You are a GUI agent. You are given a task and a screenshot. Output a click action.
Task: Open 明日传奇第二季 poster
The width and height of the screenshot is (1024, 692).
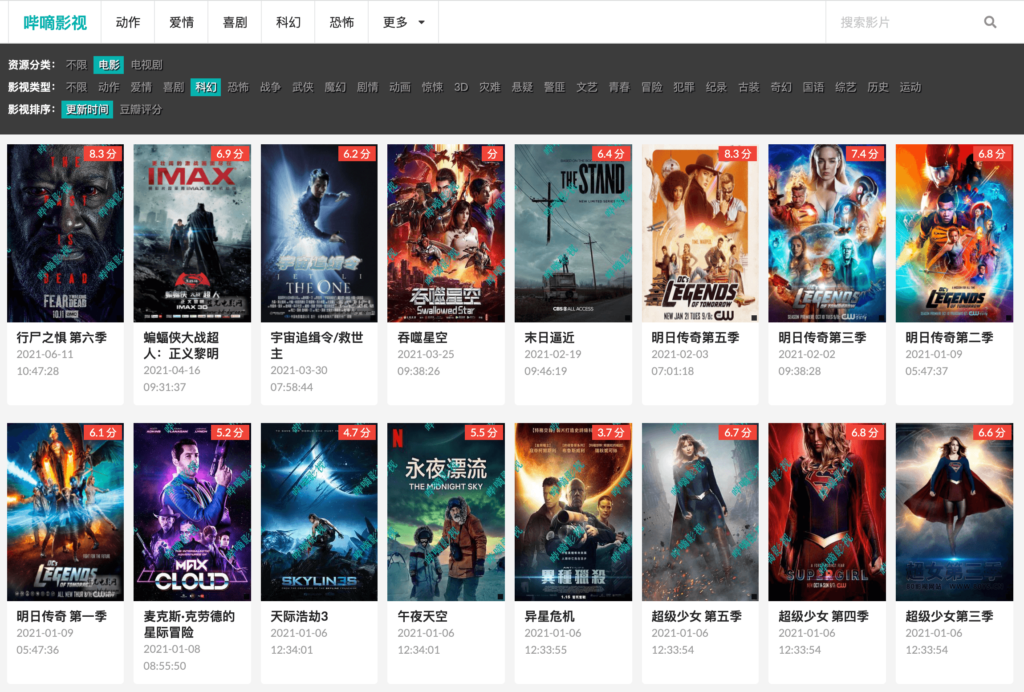(x=954, y=233)
